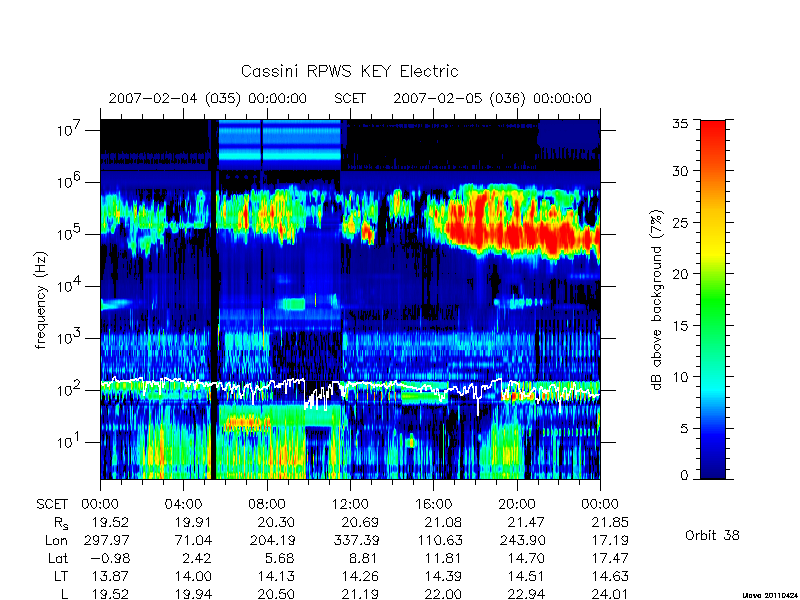
Task: Click the SCET time '20:00' tick label
Action: 516,505
